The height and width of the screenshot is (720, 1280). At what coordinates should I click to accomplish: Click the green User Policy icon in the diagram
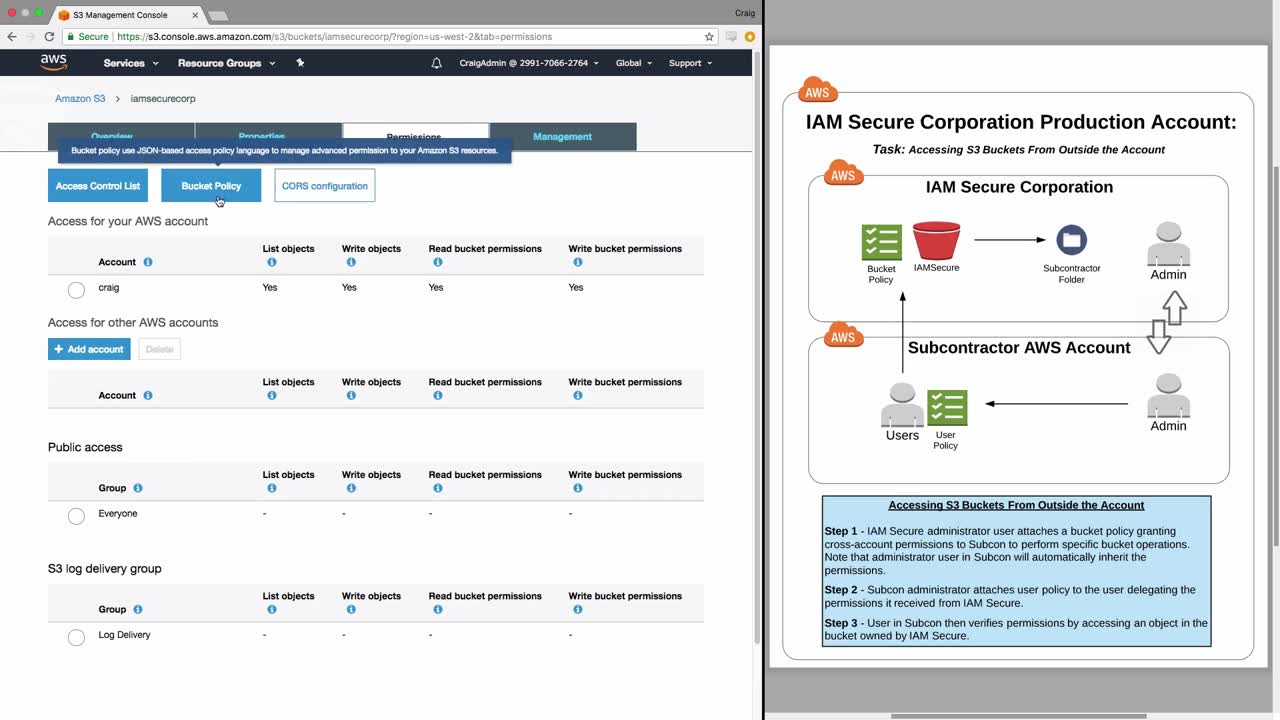[x=946, y=408]
